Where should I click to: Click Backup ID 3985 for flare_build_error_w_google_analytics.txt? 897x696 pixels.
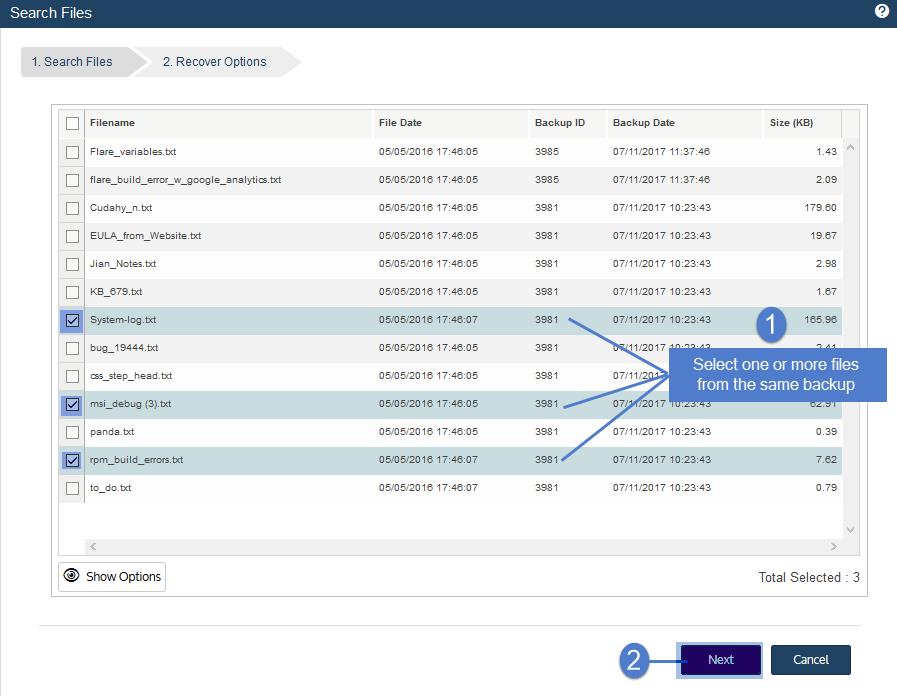click(547, 180)
